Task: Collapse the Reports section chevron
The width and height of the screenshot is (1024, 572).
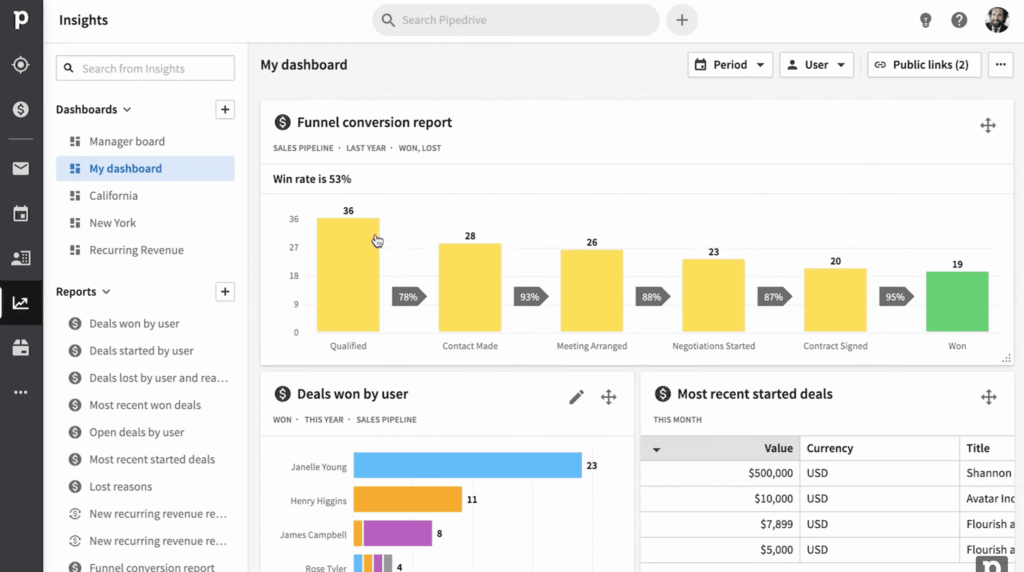Action: [x=106, y=292]
